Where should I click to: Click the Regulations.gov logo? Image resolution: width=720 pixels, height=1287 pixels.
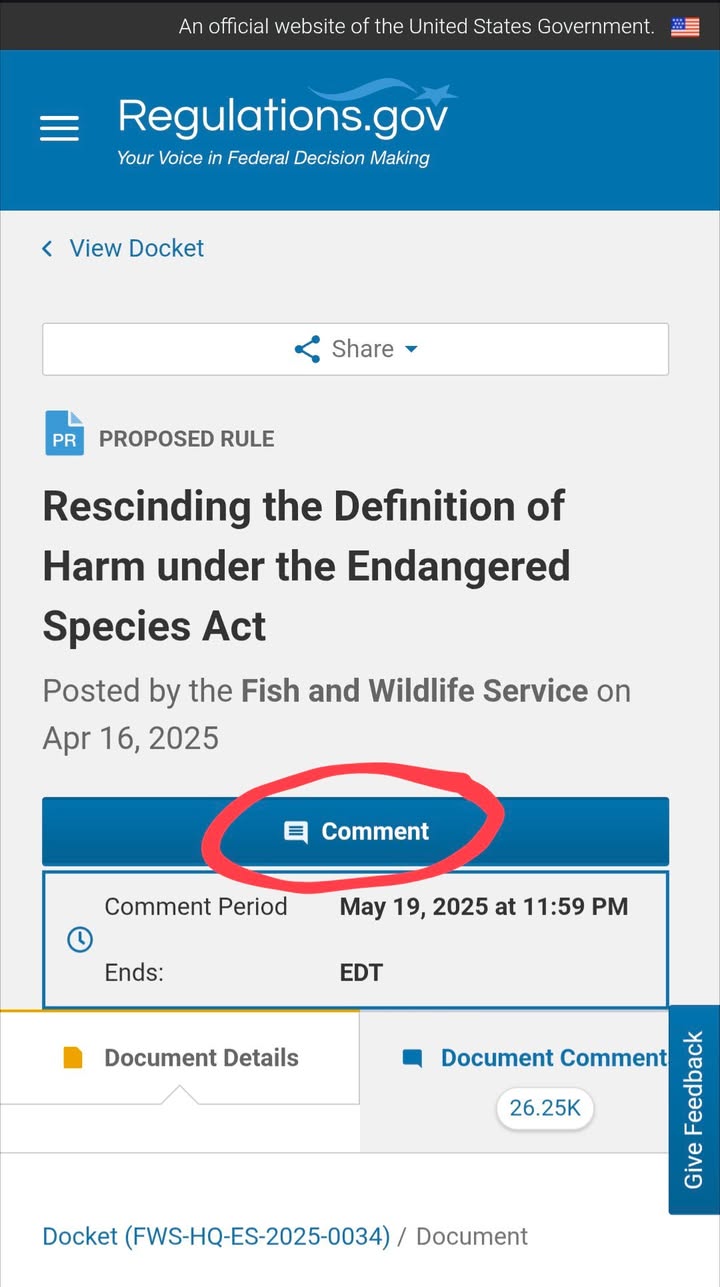287,126
